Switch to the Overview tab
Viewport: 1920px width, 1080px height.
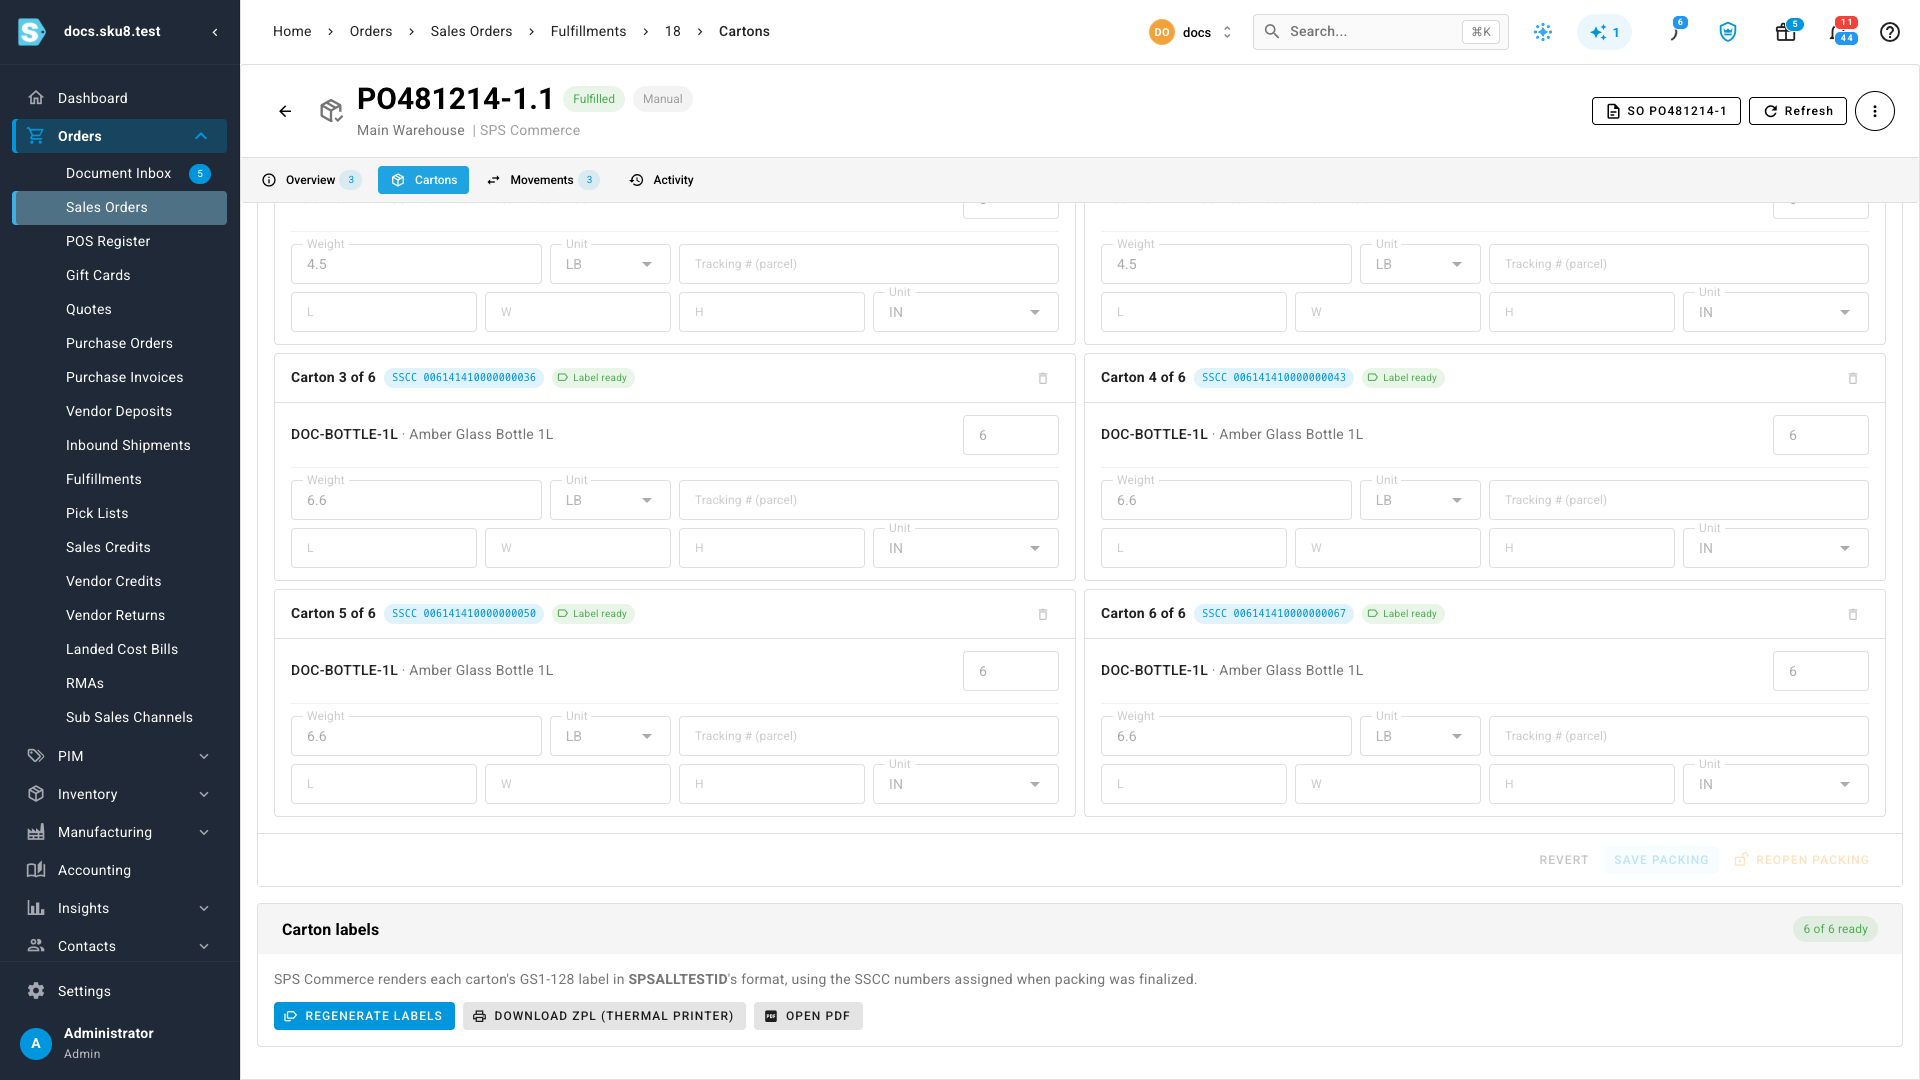311,180
